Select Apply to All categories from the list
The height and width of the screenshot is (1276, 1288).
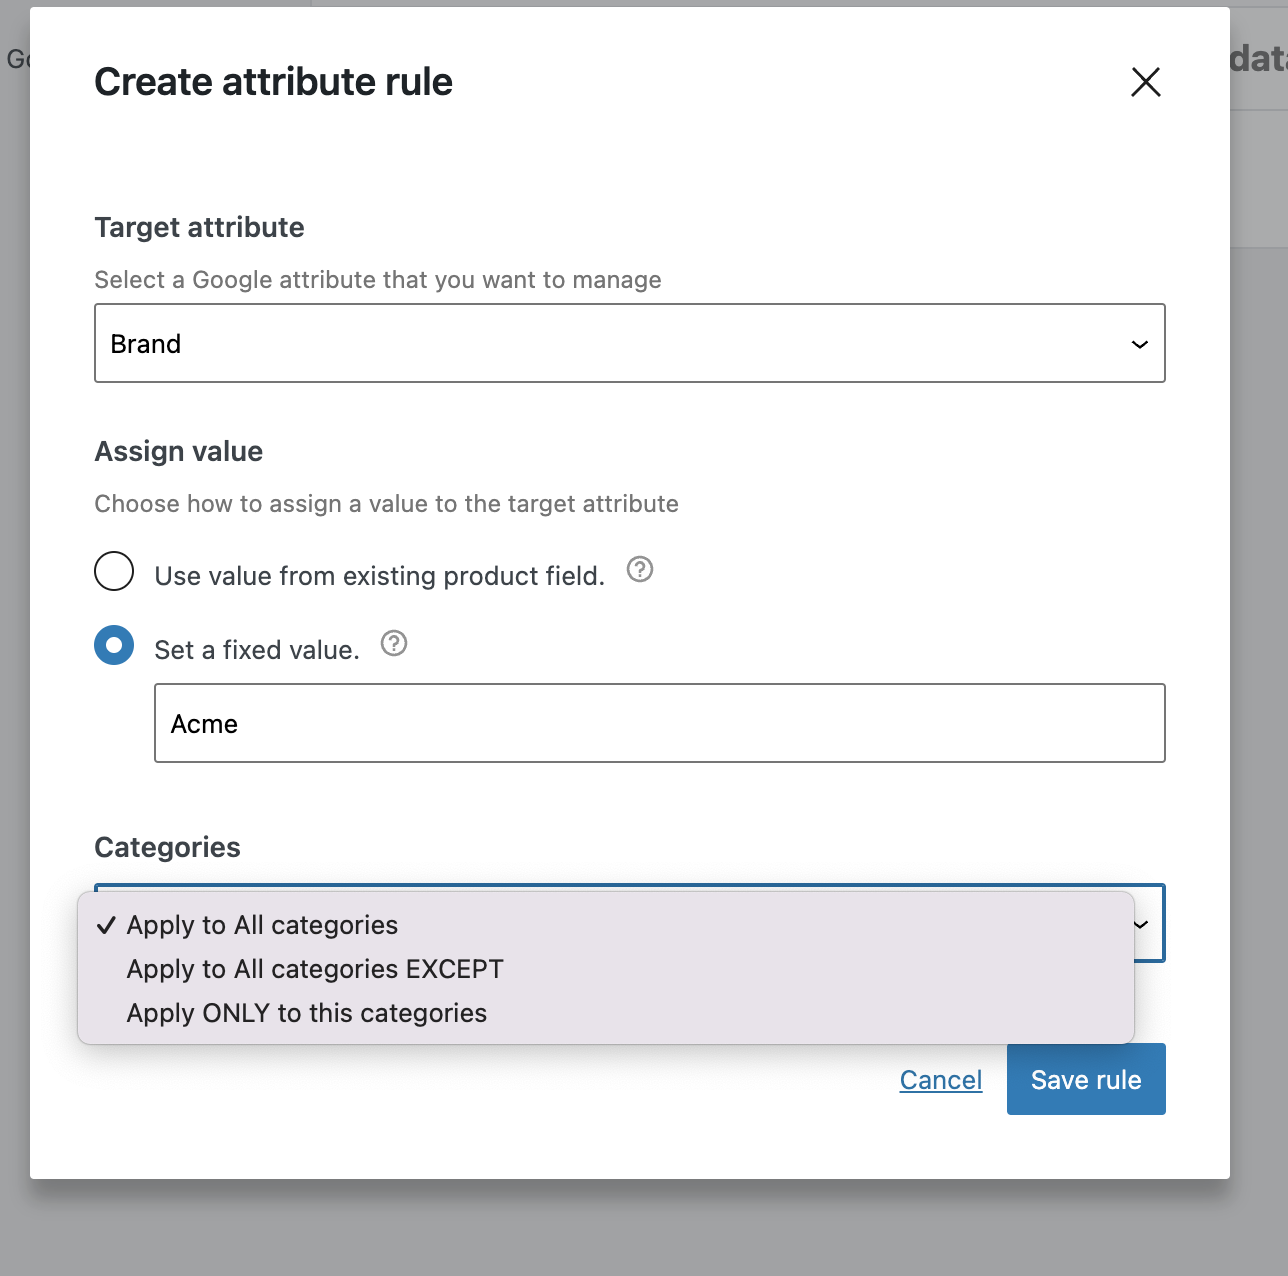261,925
